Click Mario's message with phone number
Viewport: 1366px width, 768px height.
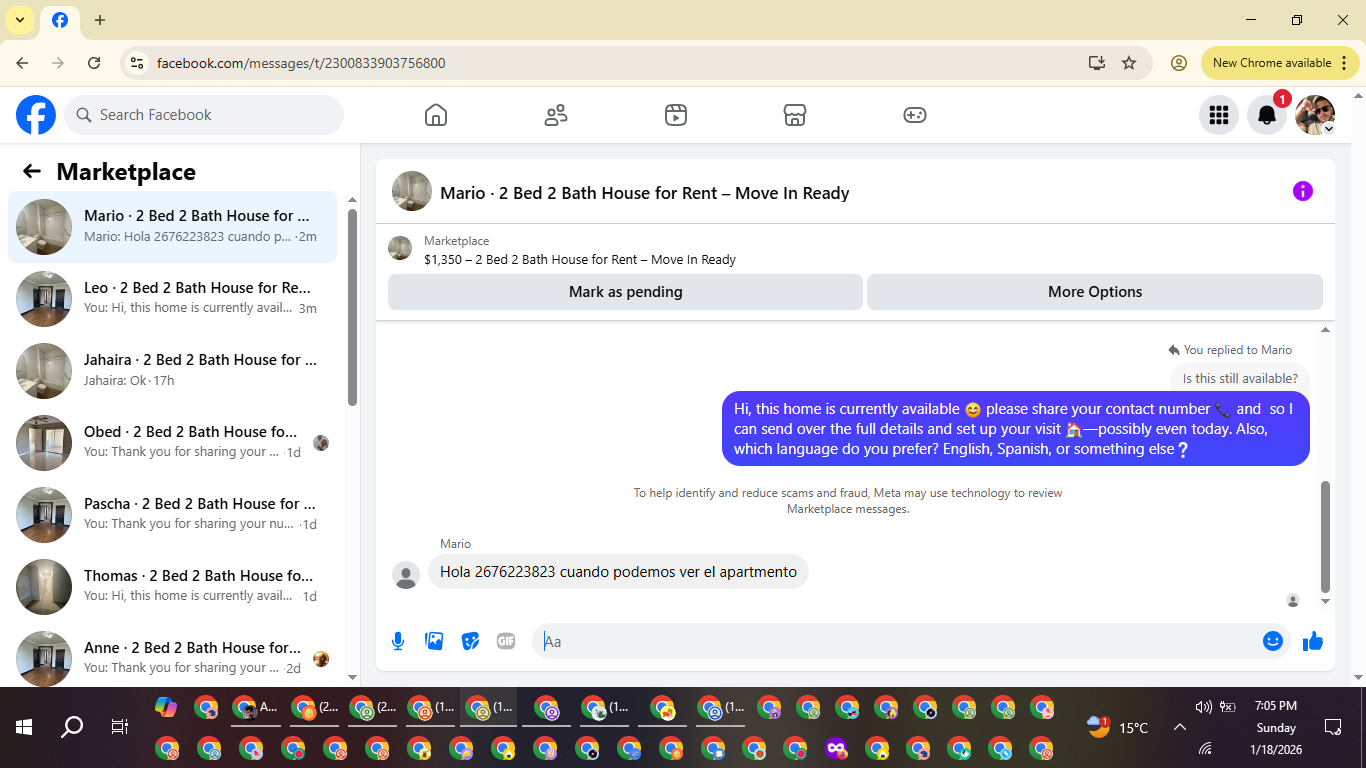coord(618,572)
